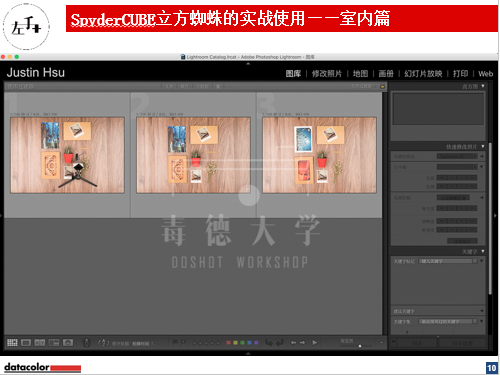
Task: Start impromptu slideshow play button
Action: point(315,342)
